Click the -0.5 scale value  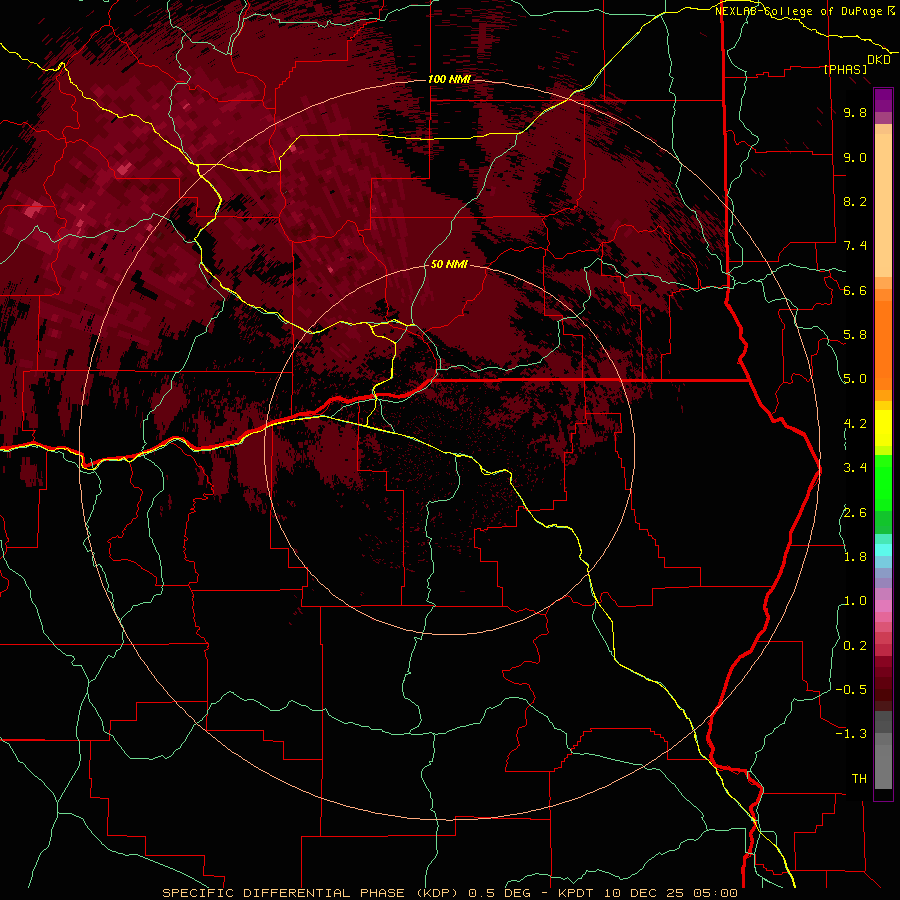tap(851, 690)
